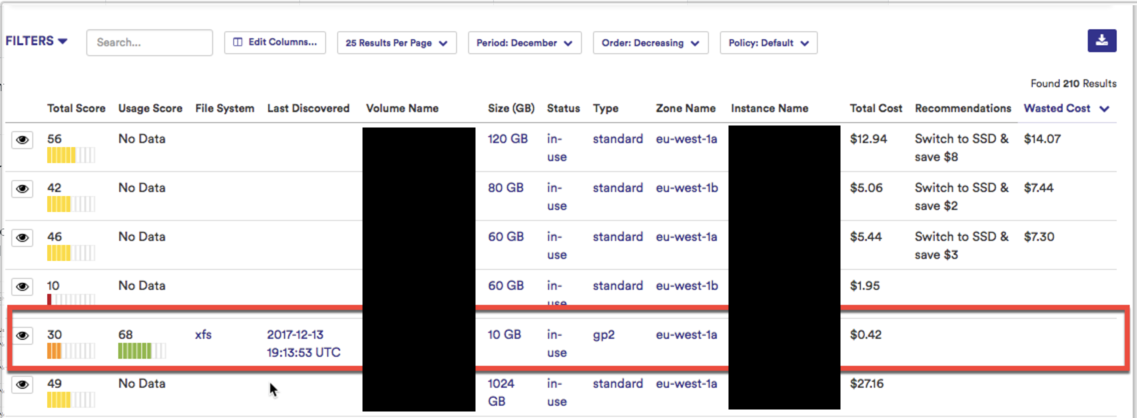Open the Order: Decreasing dropdown
Screen dimensions: 1137x418
click(650, 43)
